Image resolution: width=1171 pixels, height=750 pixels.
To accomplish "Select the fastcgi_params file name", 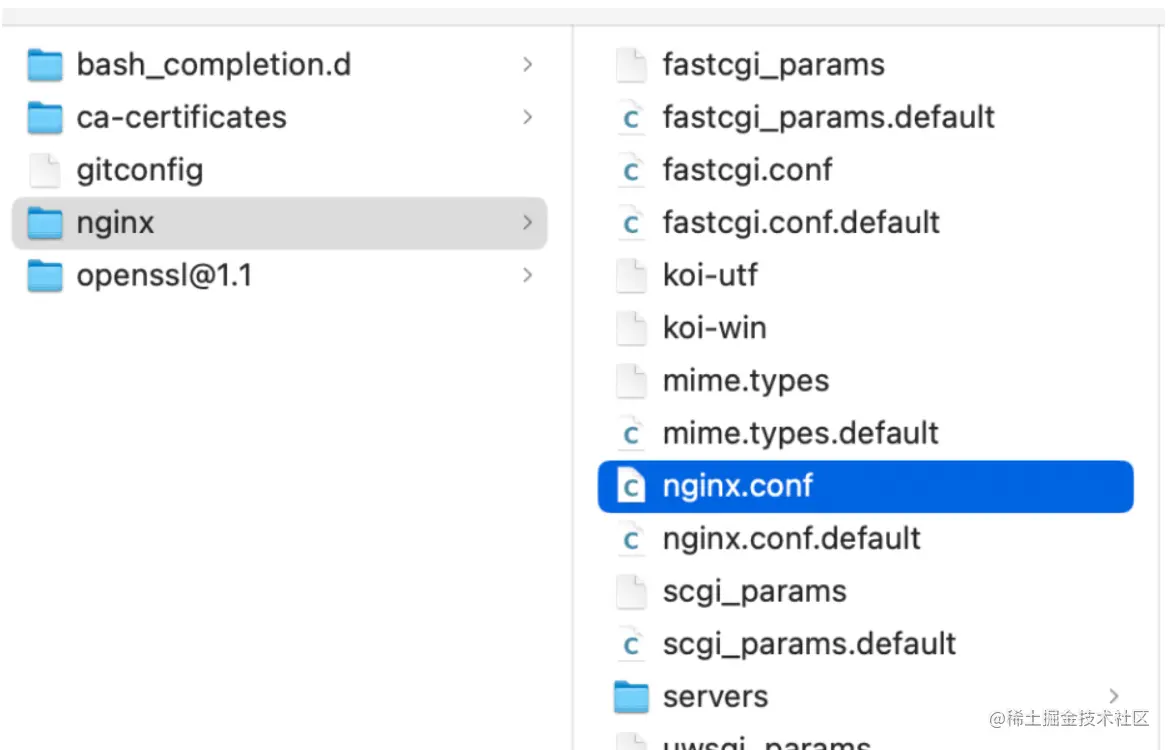I will click(x=773, y=65).
